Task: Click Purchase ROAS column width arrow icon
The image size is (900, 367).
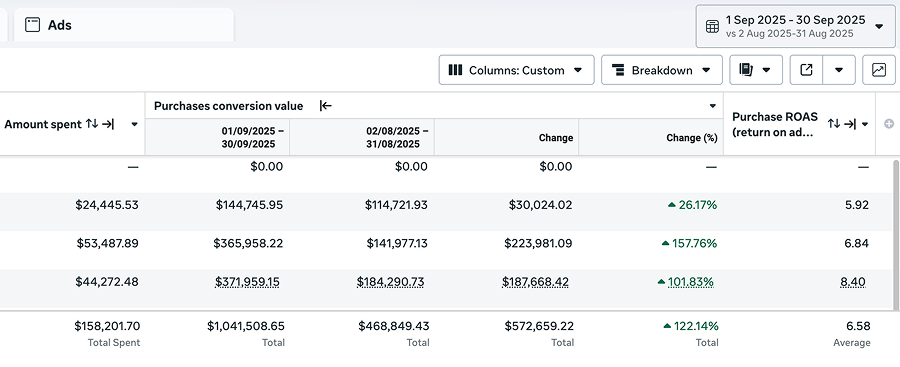Action: (851, 123)
